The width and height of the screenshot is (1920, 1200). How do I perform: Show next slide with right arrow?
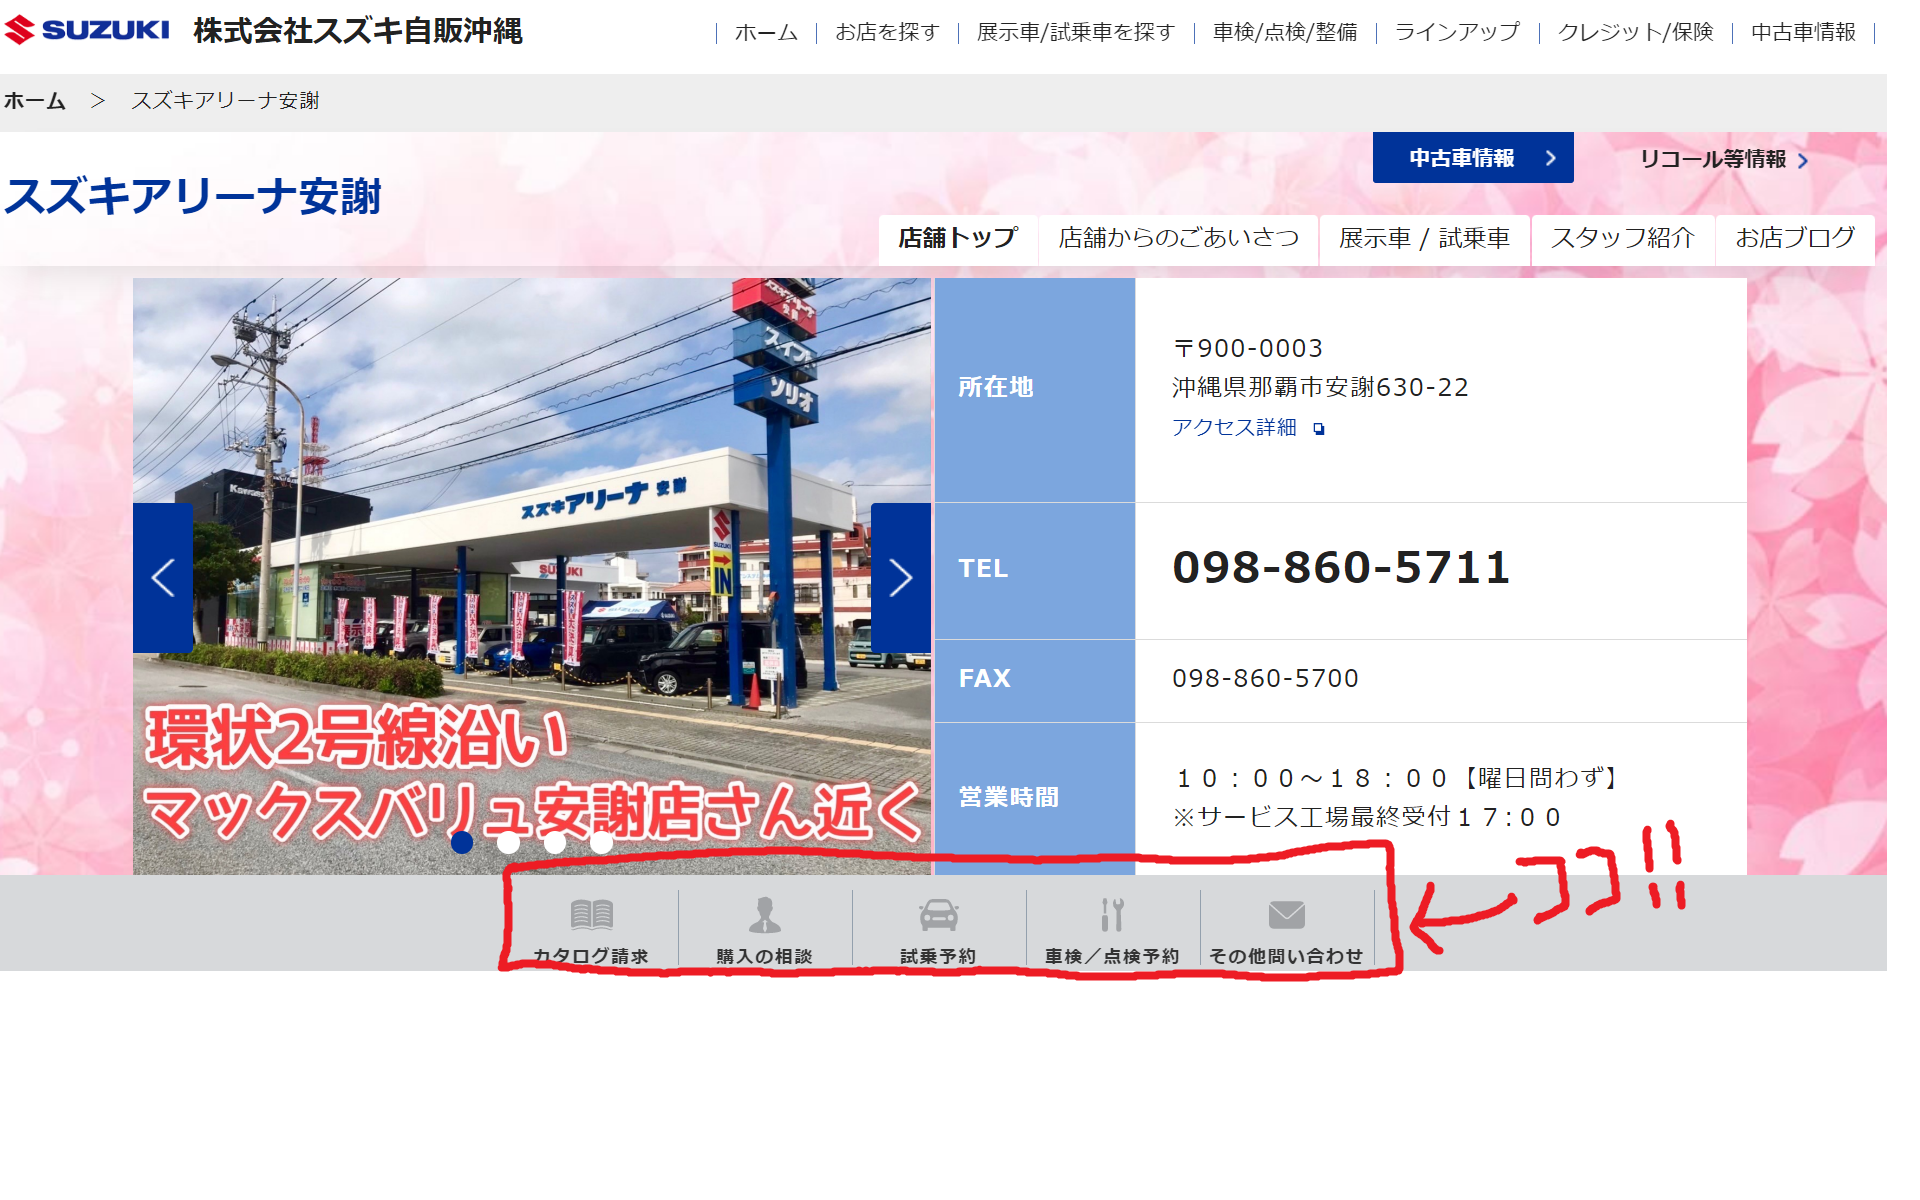(901, 578)
